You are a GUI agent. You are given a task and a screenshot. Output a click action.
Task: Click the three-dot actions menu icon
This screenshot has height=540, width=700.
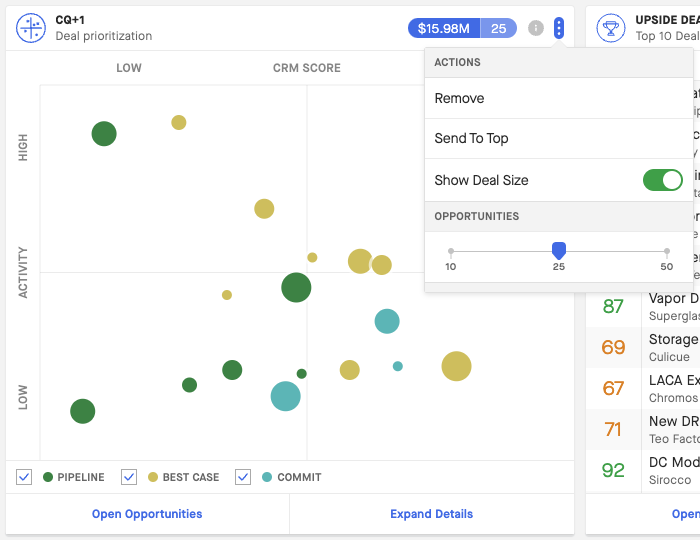coord(558,28)
